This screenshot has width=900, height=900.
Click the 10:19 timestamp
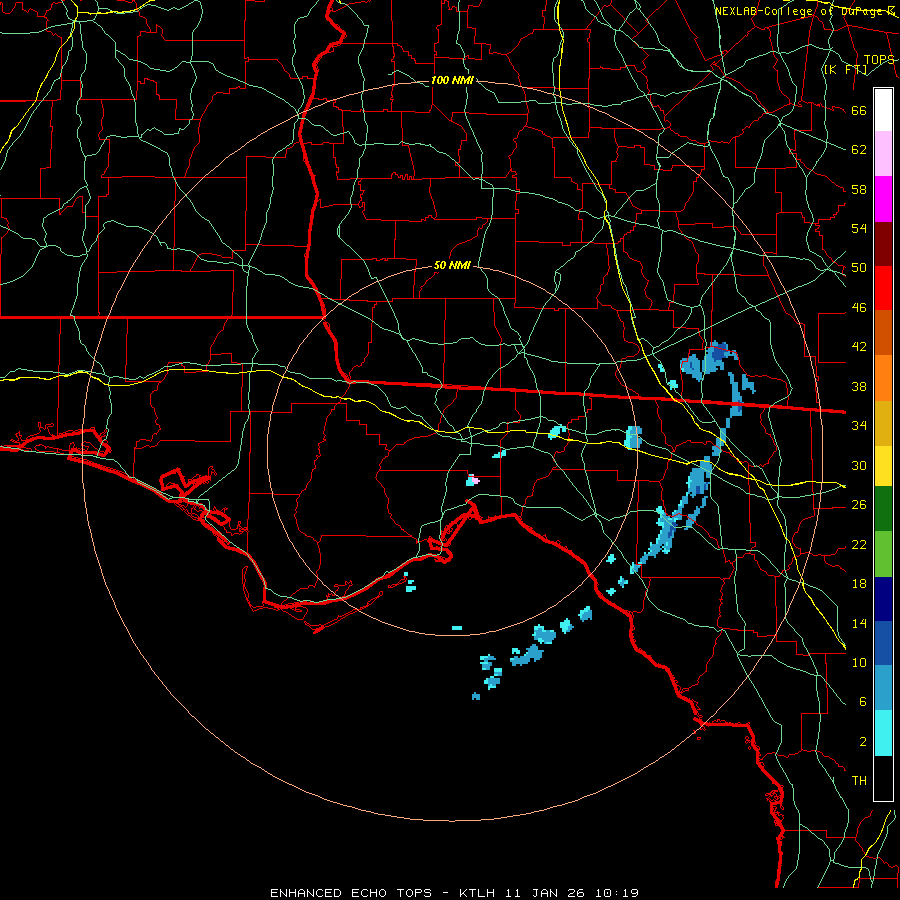click(618, 893)
